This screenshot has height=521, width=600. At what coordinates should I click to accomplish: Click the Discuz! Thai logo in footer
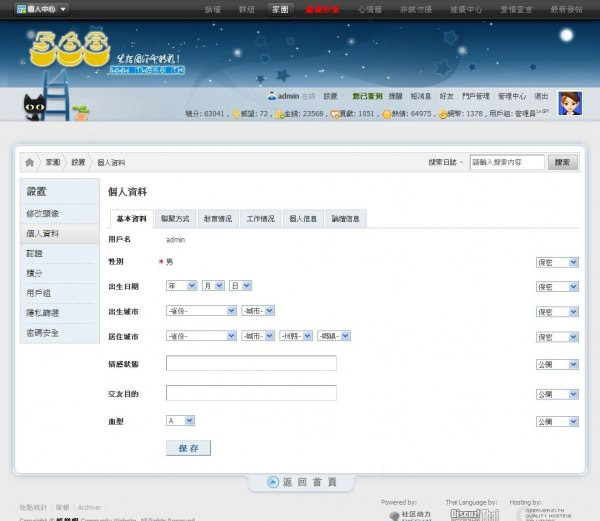click(x=474, y=514)
